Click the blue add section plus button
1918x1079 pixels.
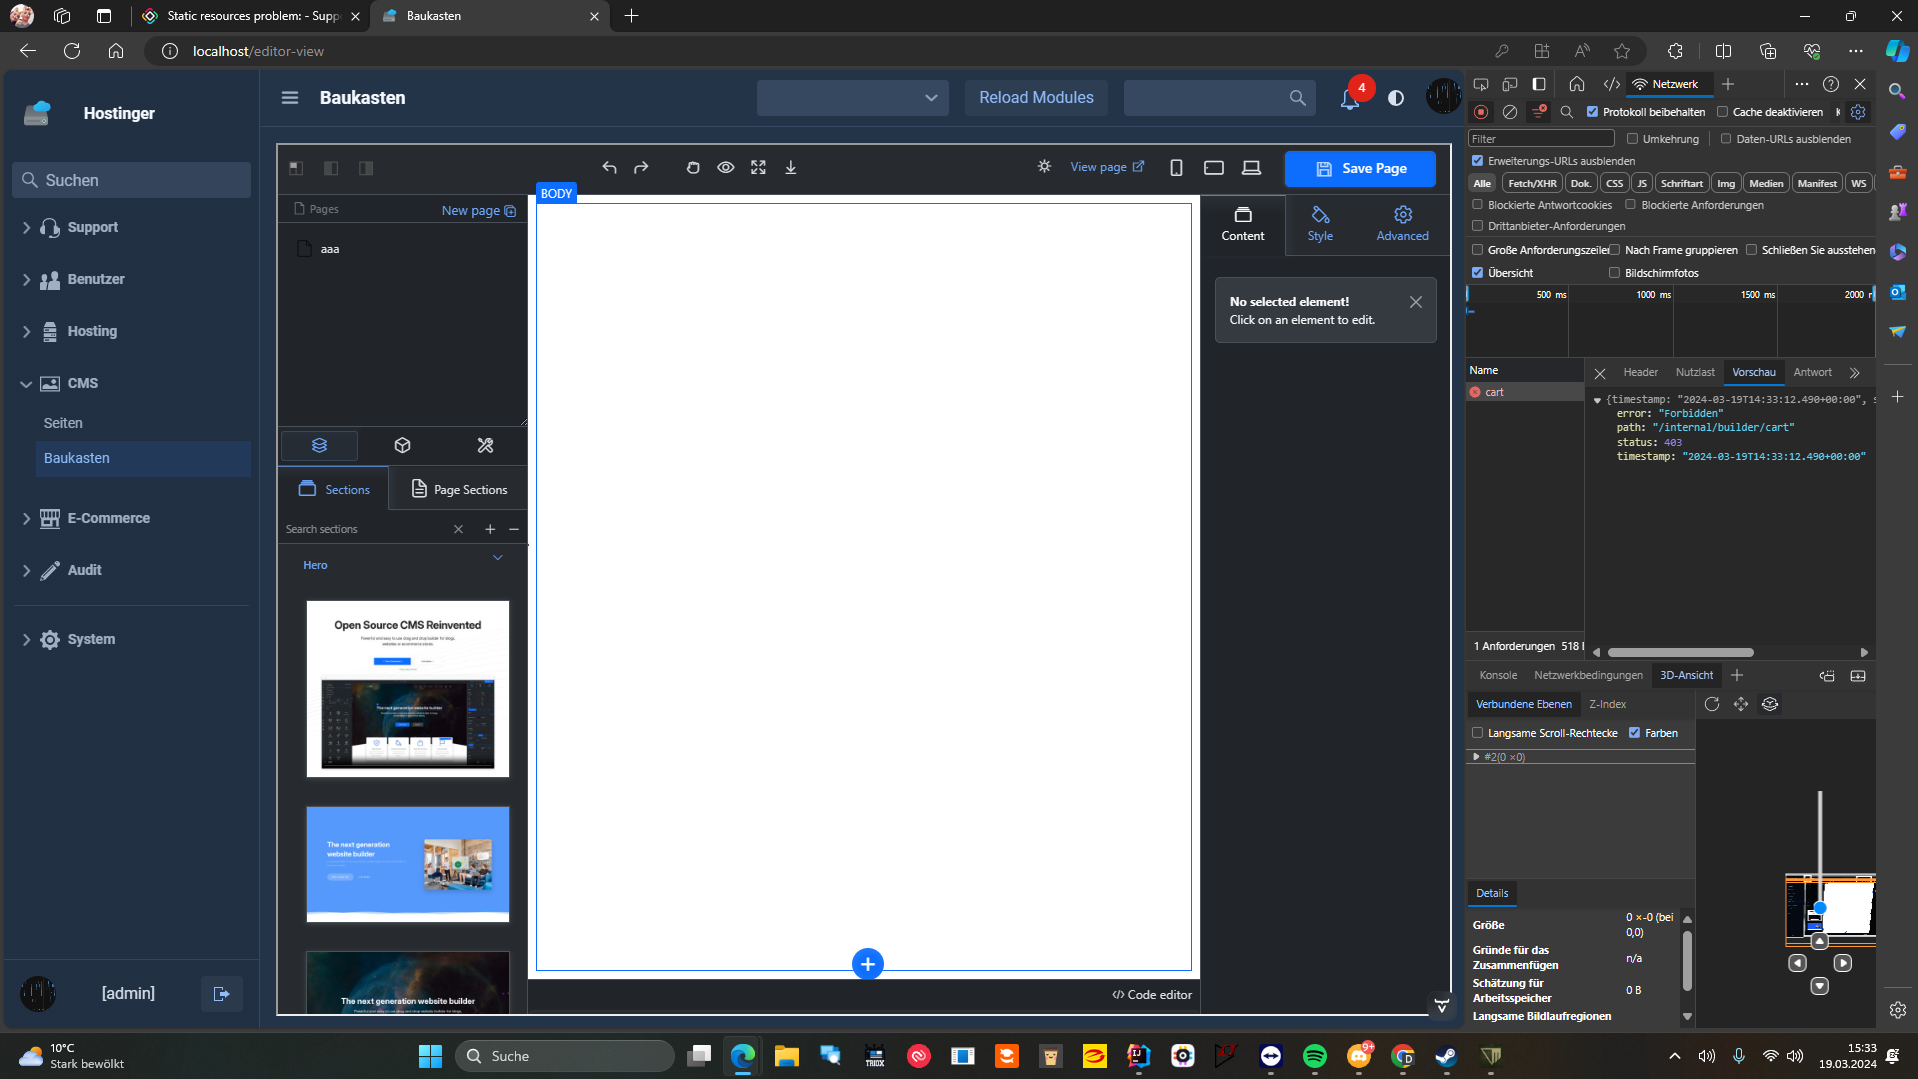(x=867, y=964)
